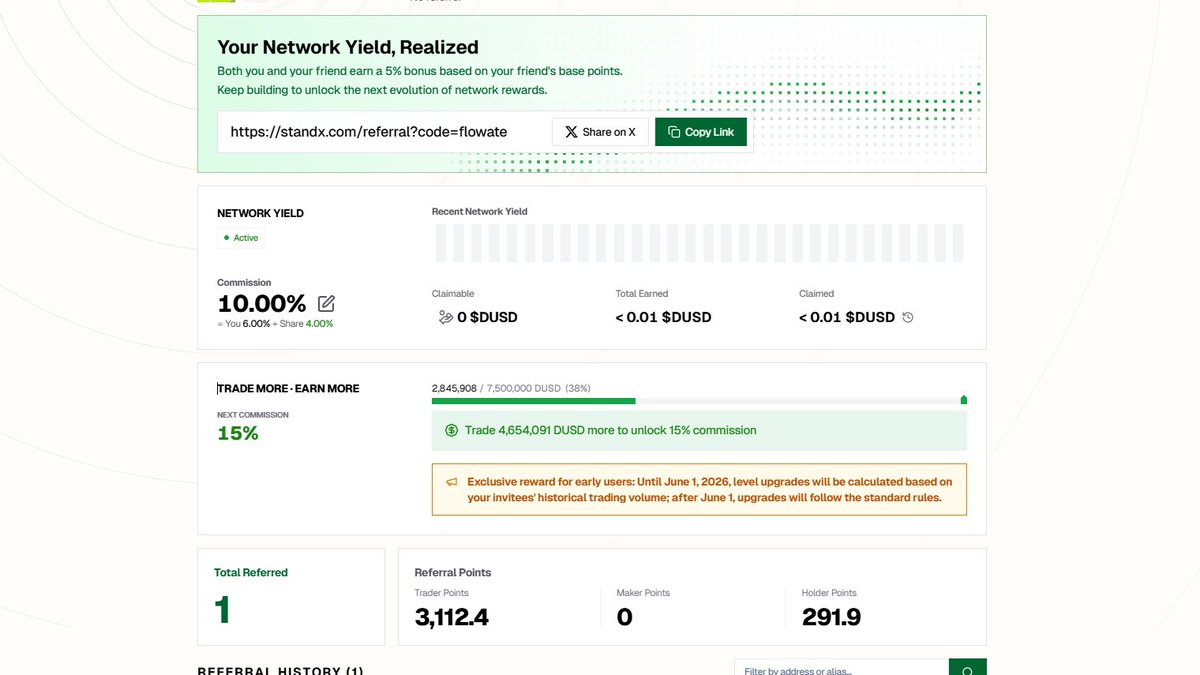Click the '15%' next commission value
Viewport: 1200px width, 675px height.
click(238, 433)
